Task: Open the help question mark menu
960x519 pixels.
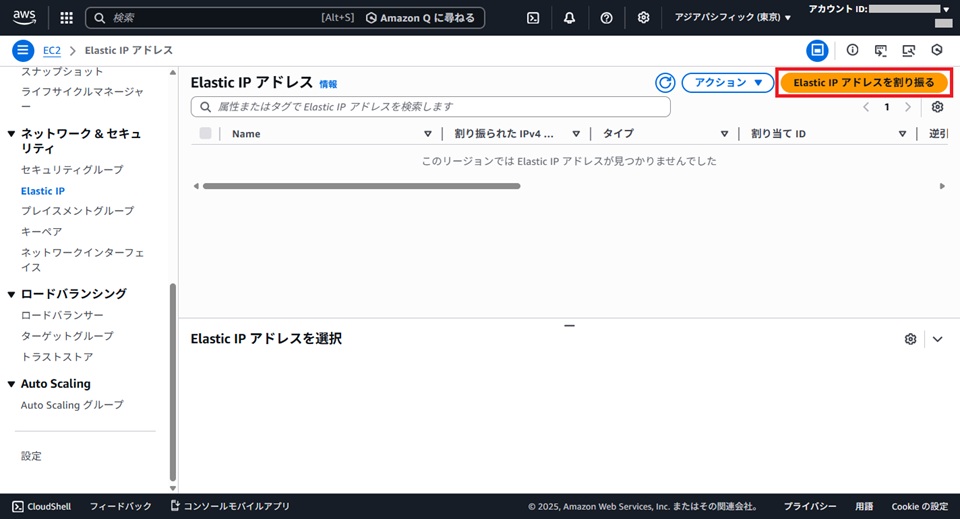Action: 606,18
